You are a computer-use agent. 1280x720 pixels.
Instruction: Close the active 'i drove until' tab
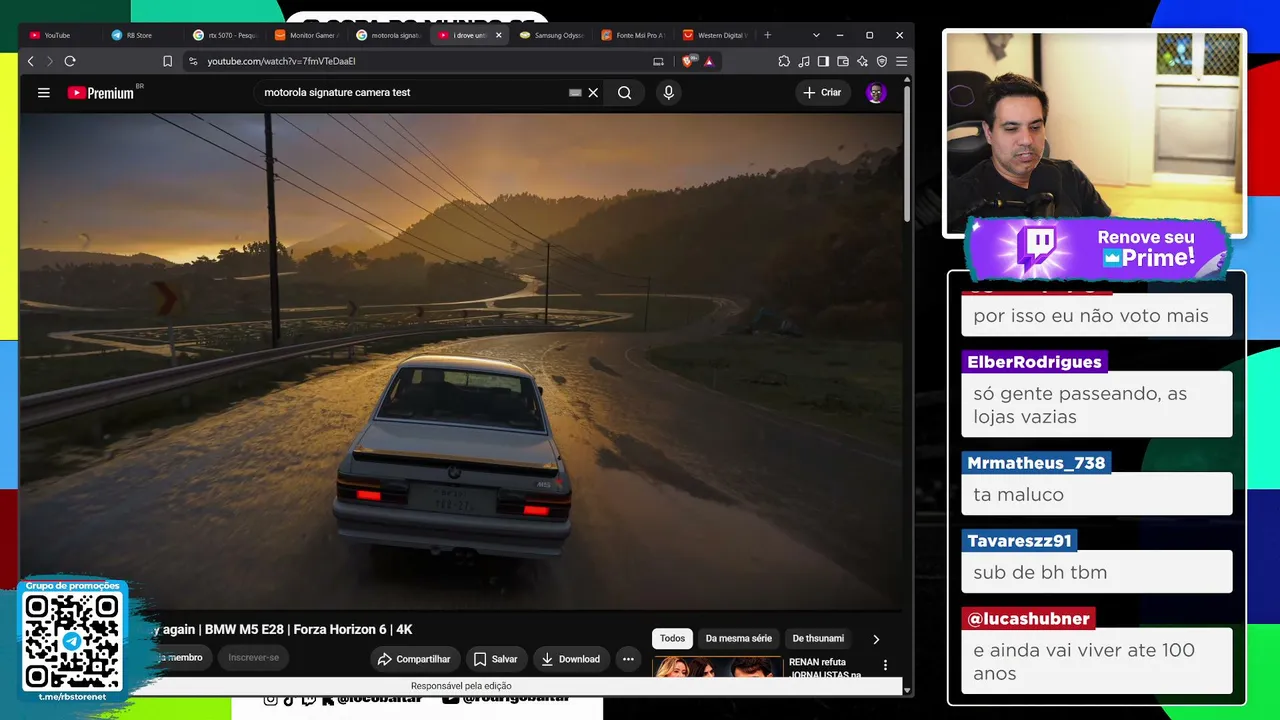pyautogui.click(x=498, y=35)
